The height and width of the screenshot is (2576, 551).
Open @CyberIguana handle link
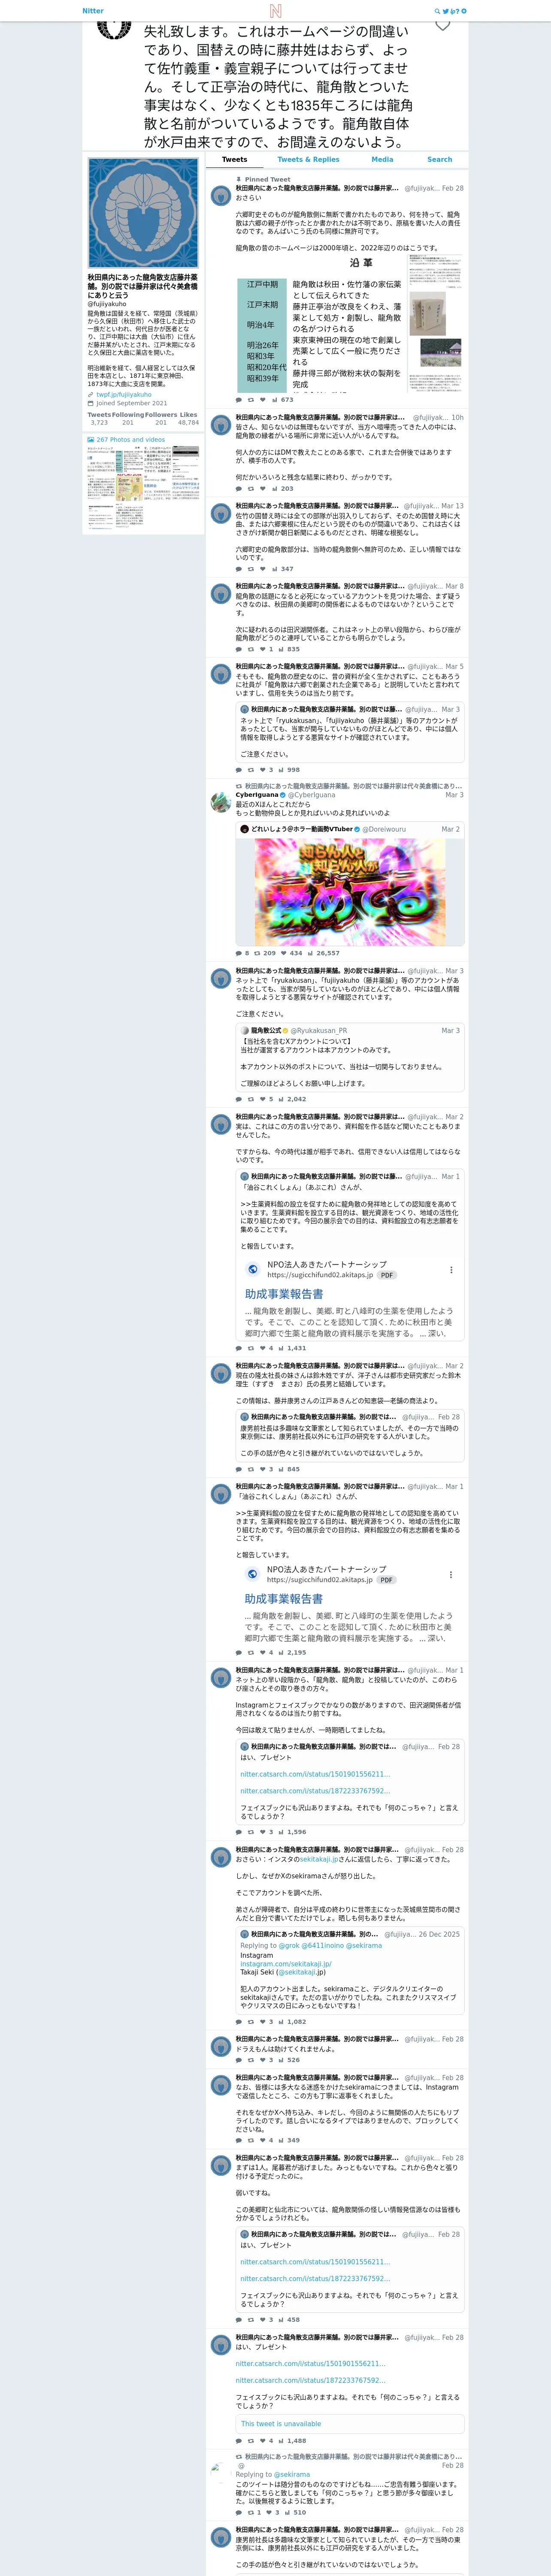312,795
